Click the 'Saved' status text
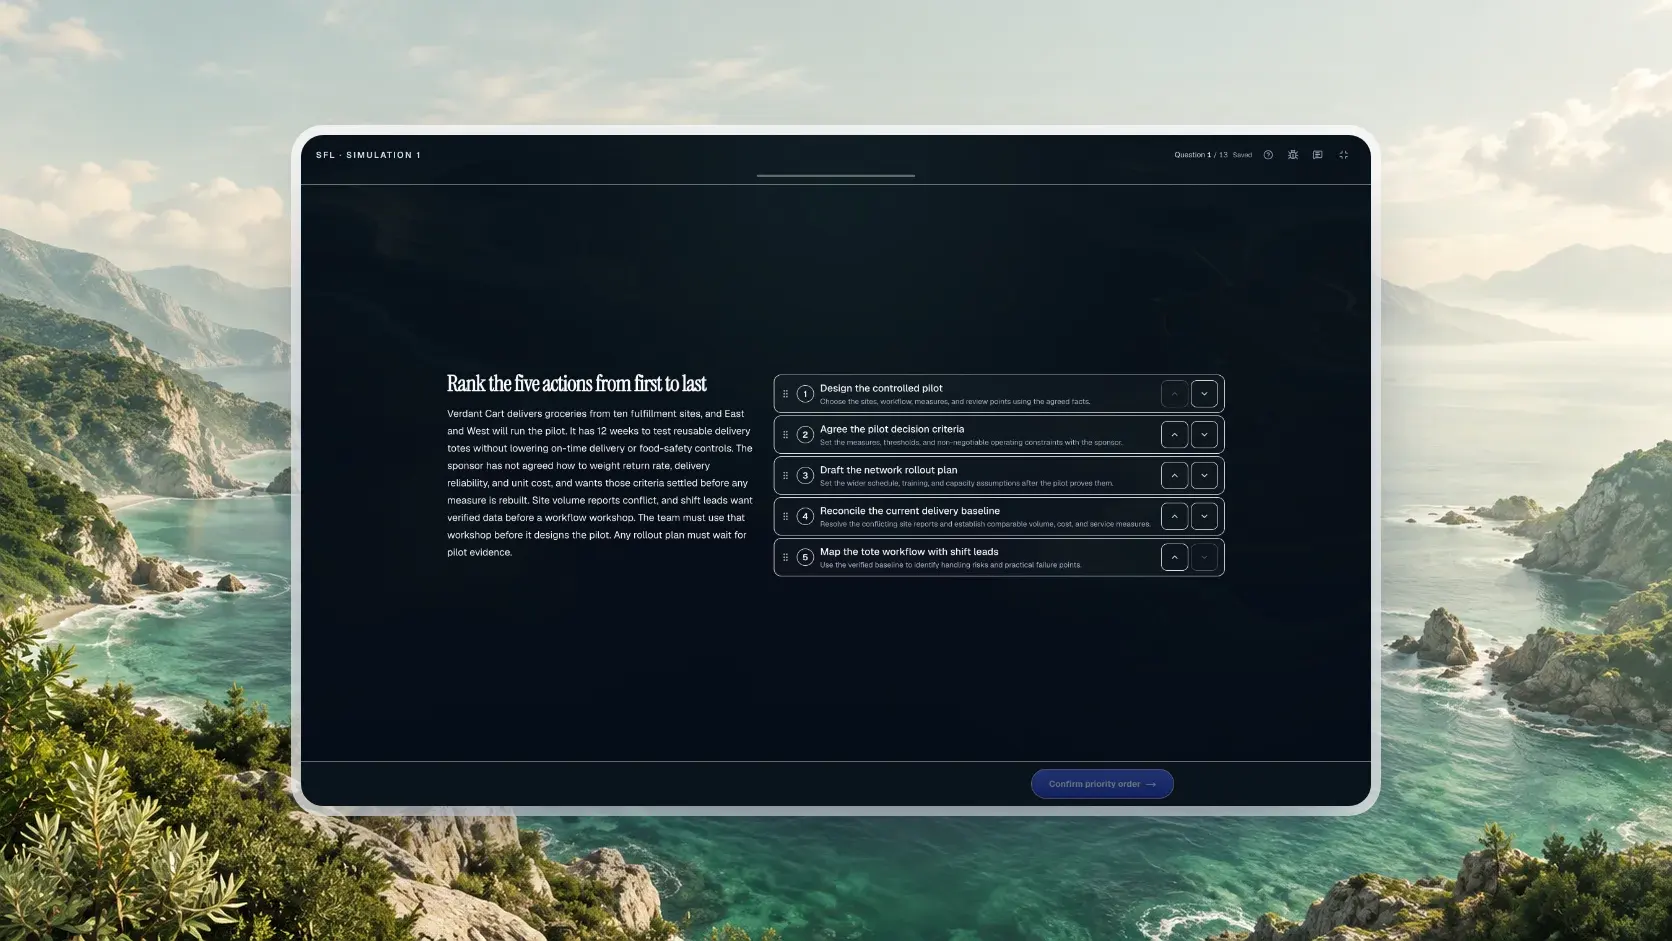1672x941 pixels. coord(1242,155)
